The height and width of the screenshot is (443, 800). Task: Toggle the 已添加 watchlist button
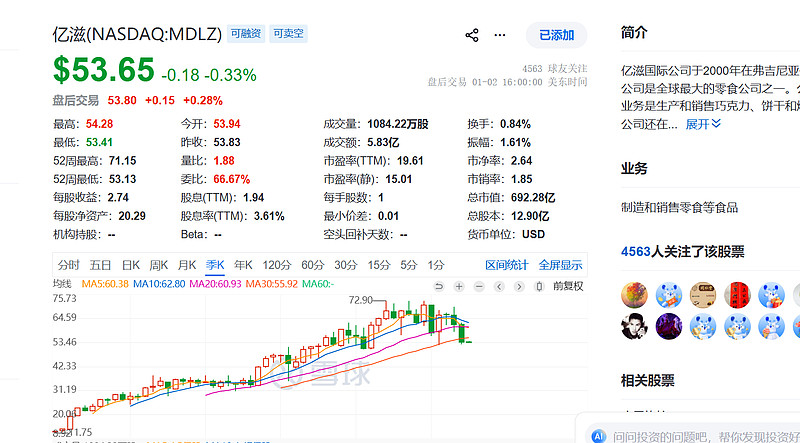pyautogui.click(x=557, y=35)
